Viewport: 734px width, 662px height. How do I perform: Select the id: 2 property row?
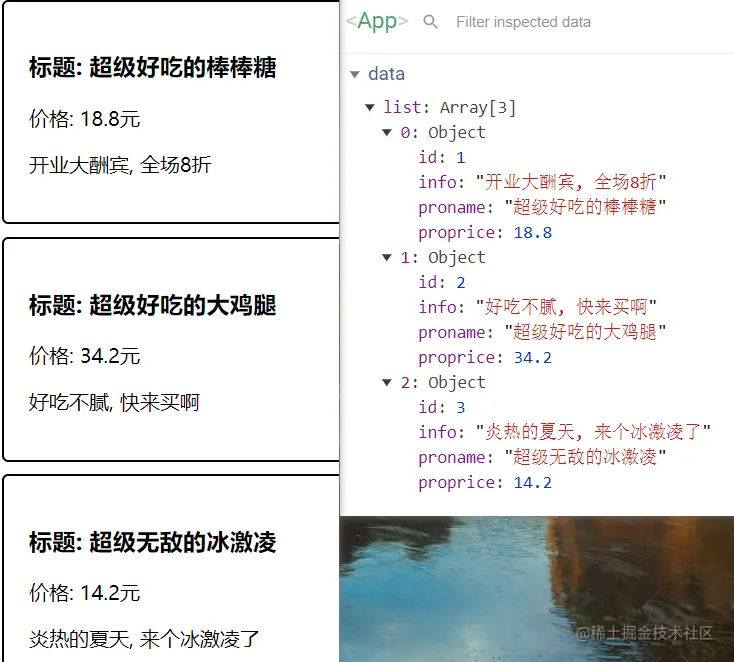(x=442, y=283)
